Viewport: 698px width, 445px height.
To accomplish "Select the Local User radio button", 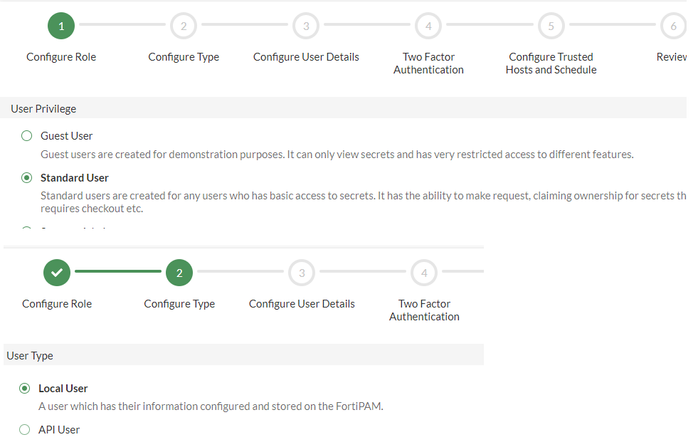I will 25,388.
